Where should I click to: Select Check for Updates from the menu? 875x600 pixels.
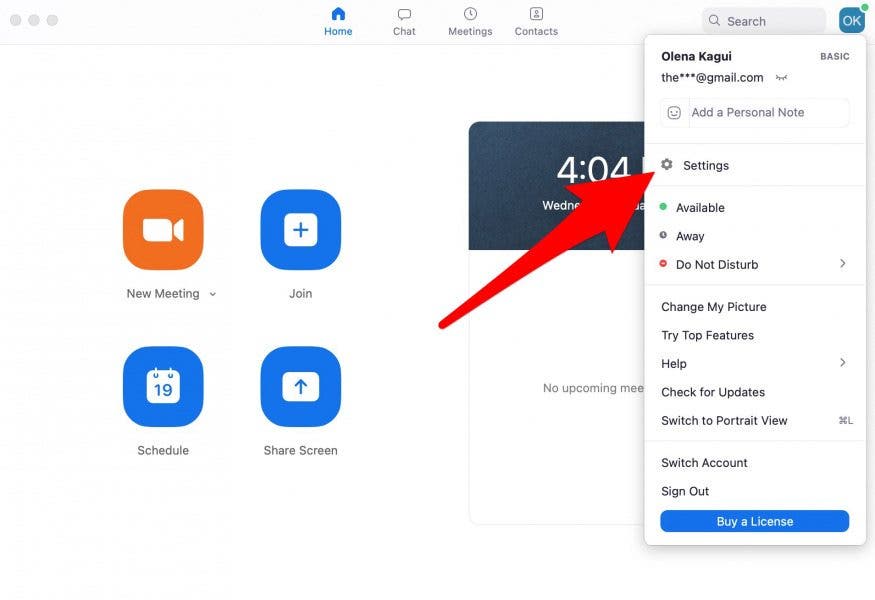pyautogui.click(x=713, y=392)
